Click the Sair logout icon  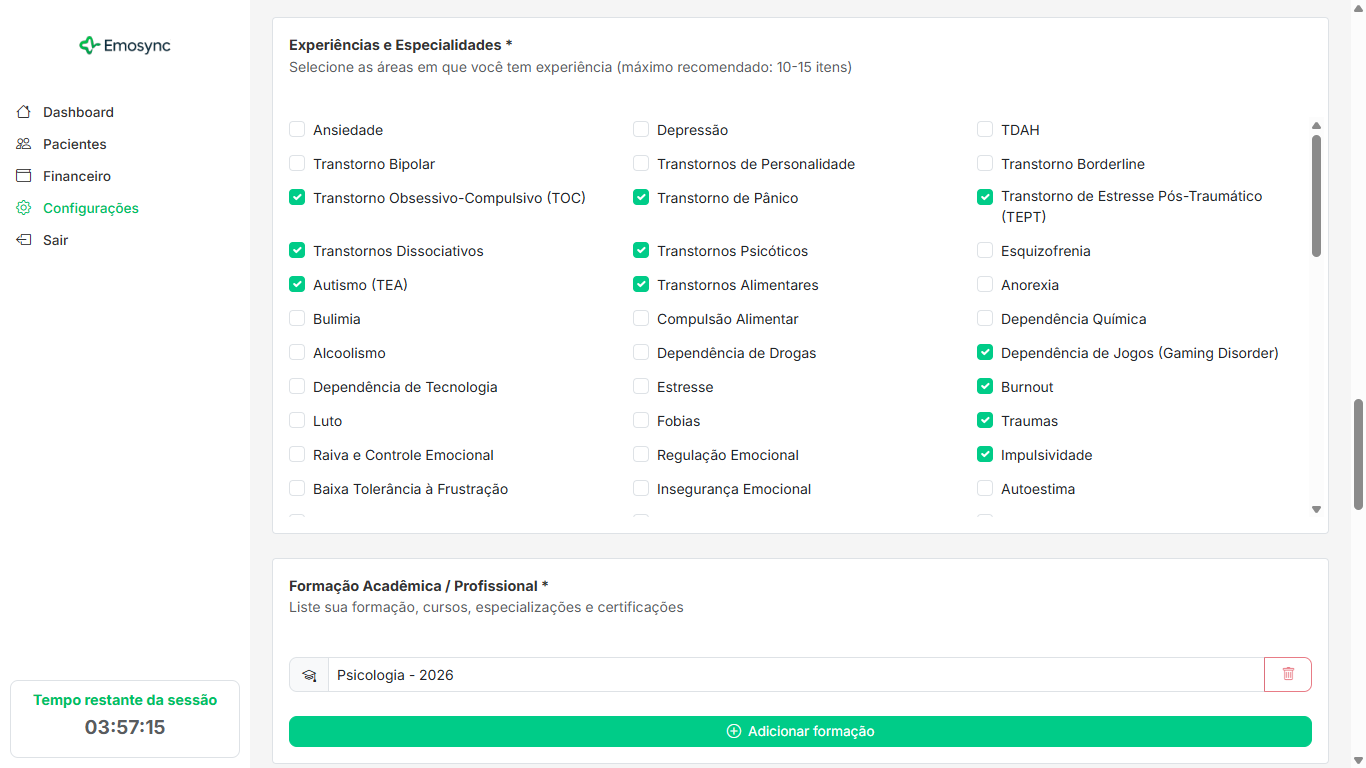(x=24, y=240)
